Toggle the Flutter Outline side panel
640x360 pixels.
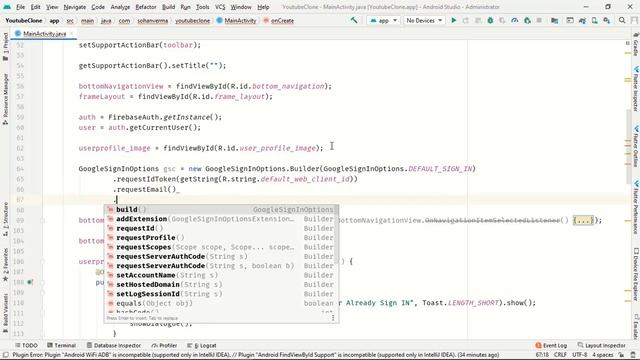[x=636, y=146]
